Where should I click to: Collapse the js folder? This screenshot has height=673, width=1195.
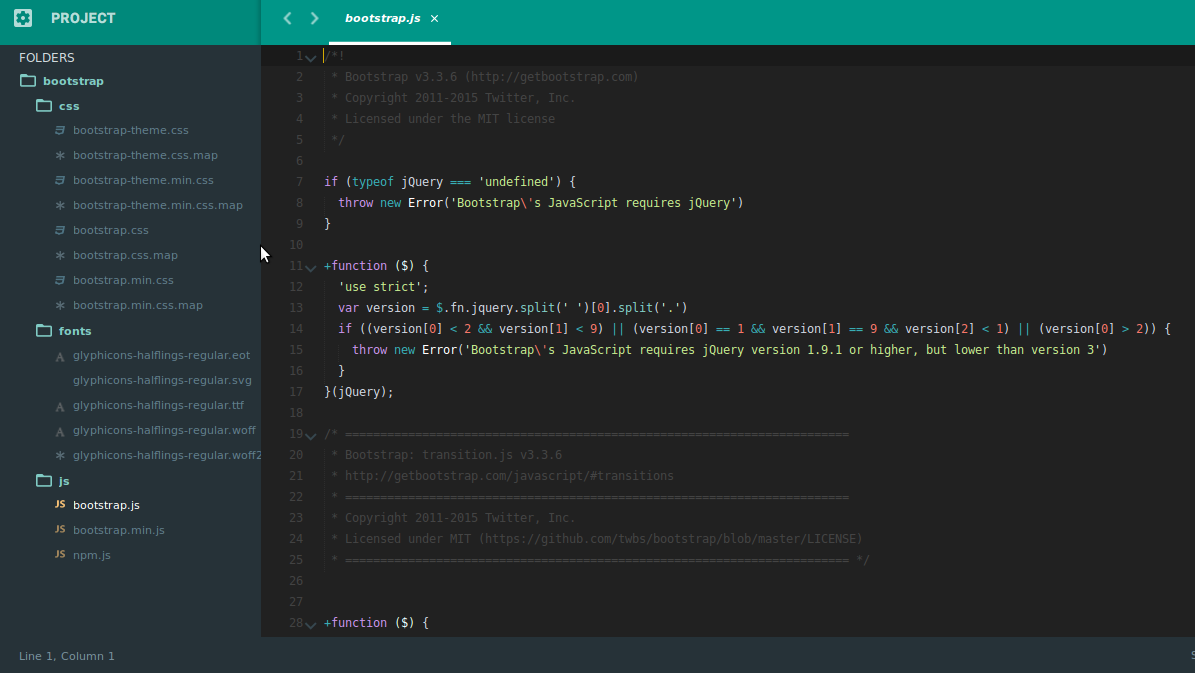point(44,480)
